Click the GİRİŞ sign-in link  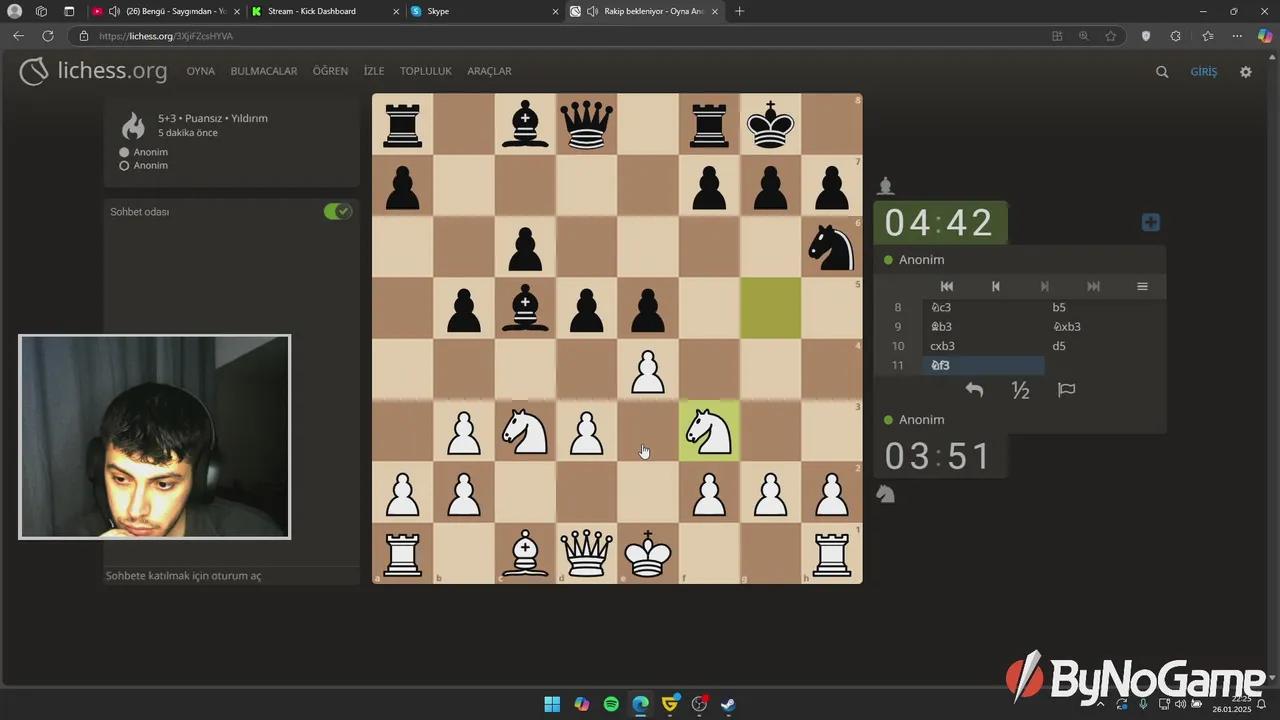click(x=1204, y=72)
